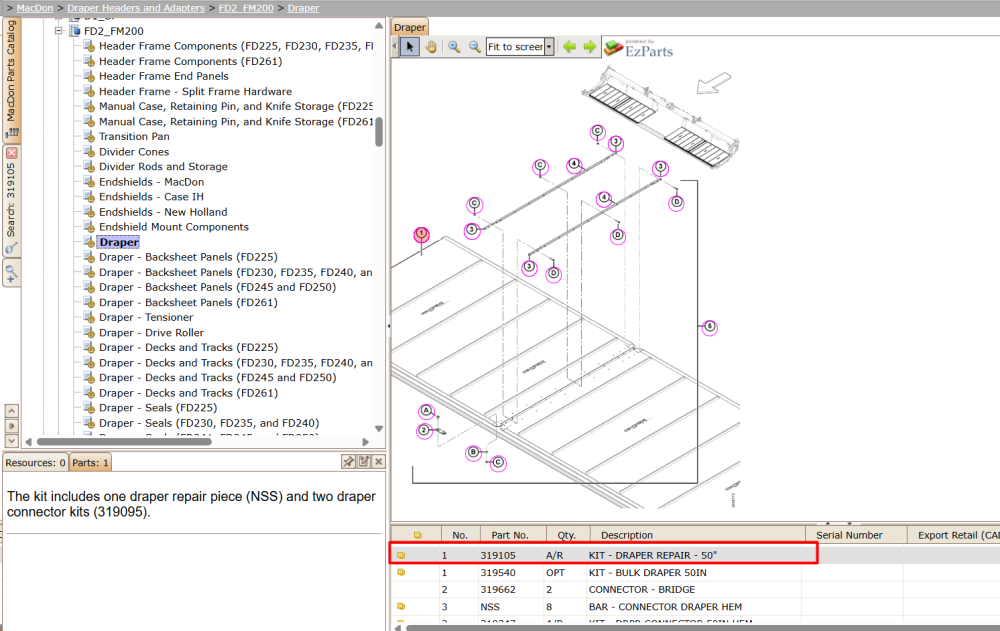Click the edit note icon in Resources panel

click(364, 461)
